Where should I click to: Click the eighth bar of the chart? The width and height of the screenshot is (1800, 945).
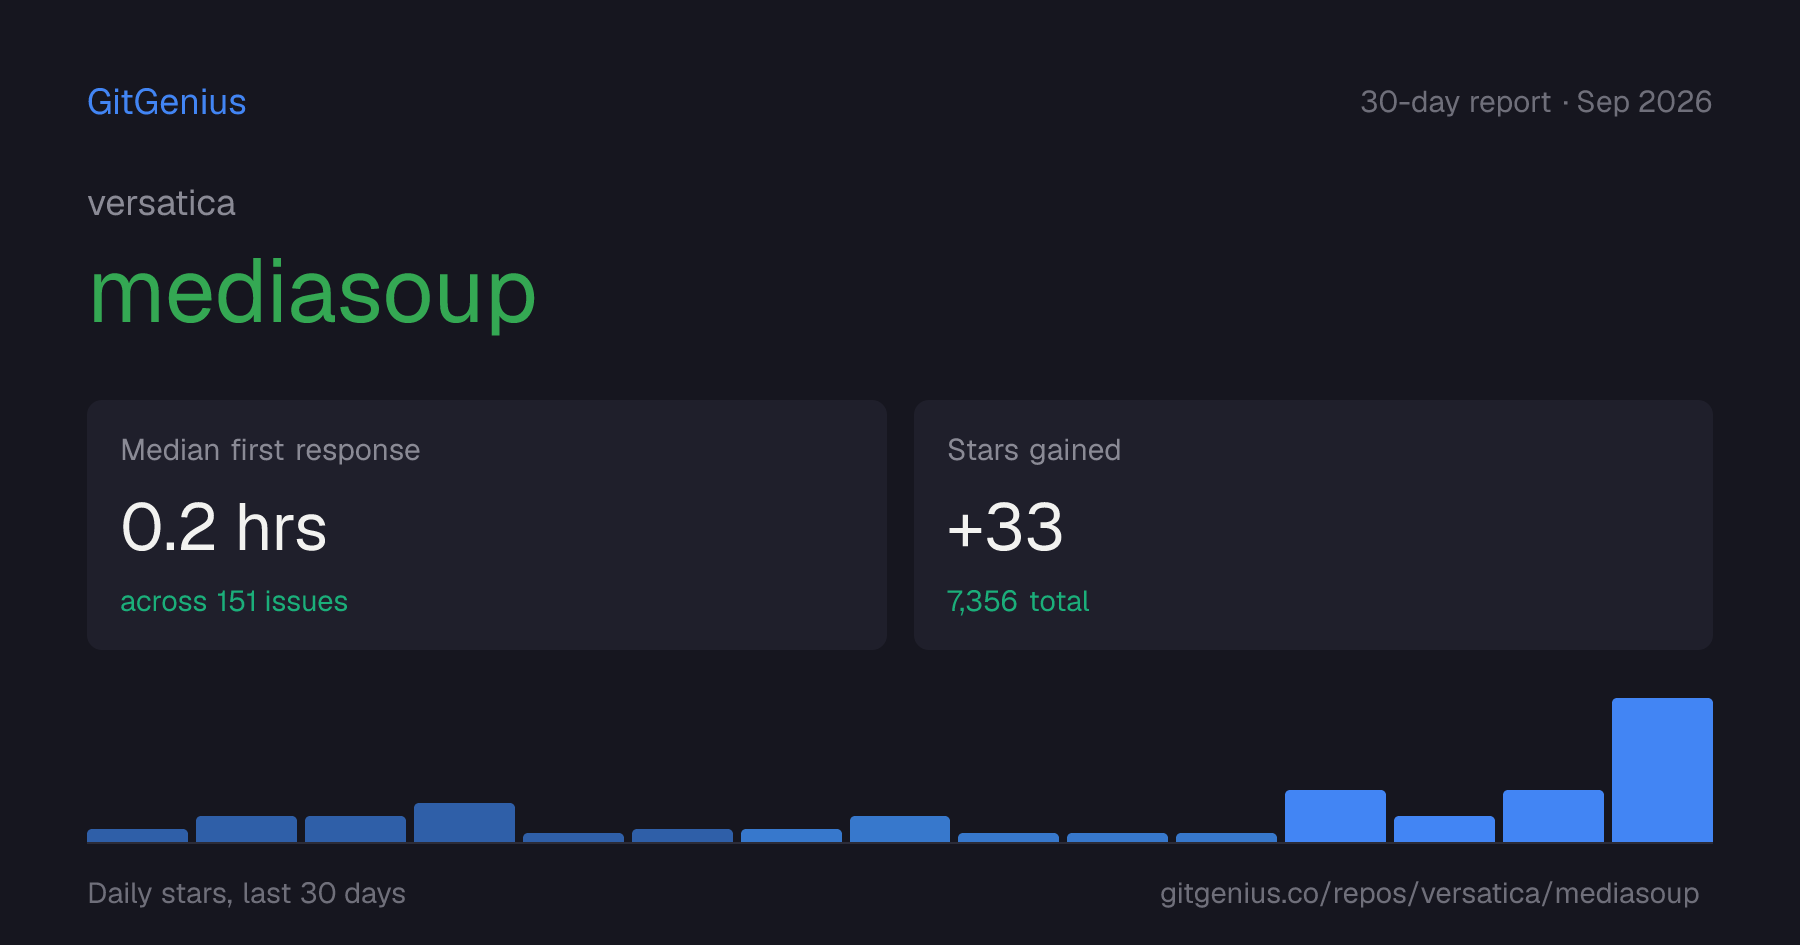[x=900, y=829]
